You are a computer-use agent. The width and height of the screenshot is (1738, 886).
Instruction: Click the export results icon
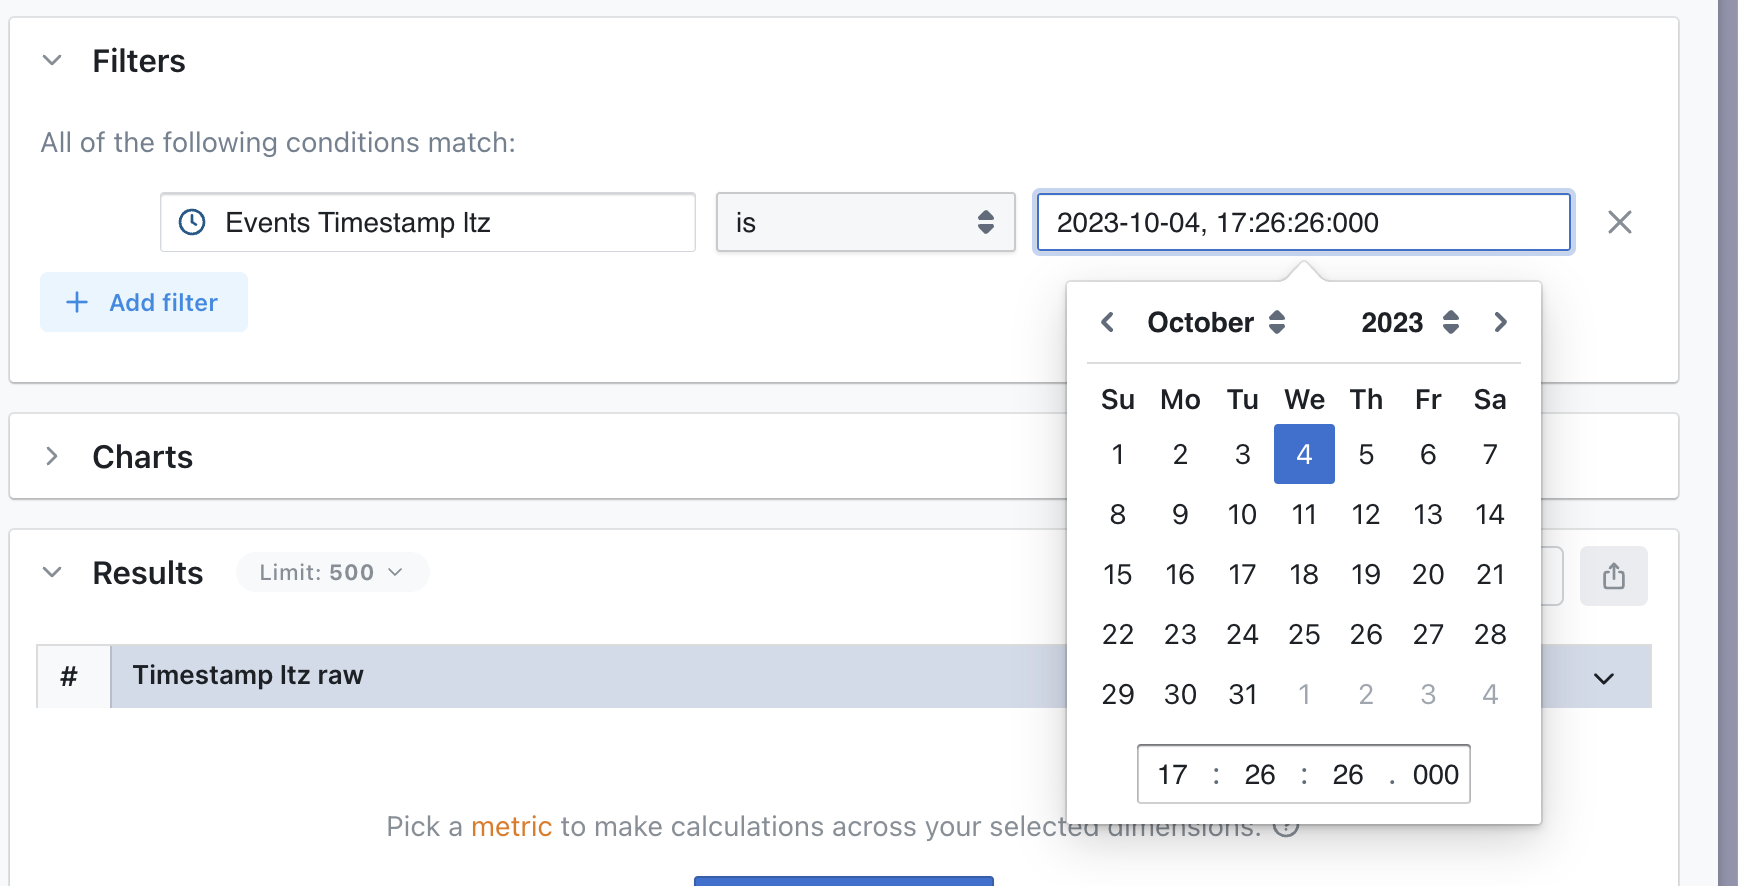pos(1613,575)
